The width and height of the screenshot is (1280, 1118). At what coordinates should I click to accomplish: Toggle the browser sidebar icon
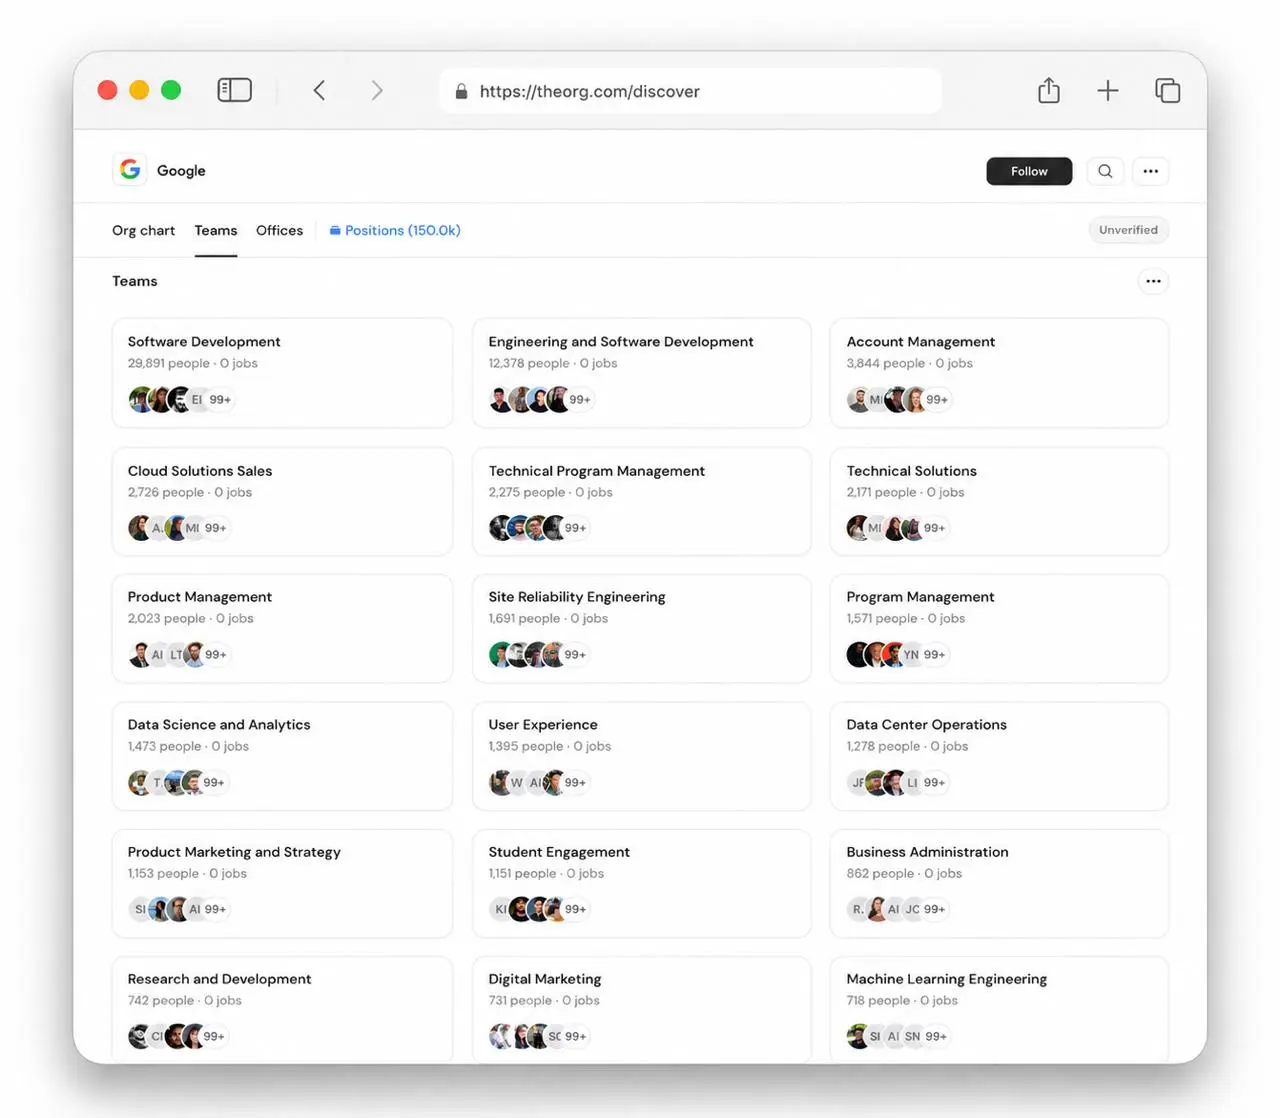click(234, 90)
